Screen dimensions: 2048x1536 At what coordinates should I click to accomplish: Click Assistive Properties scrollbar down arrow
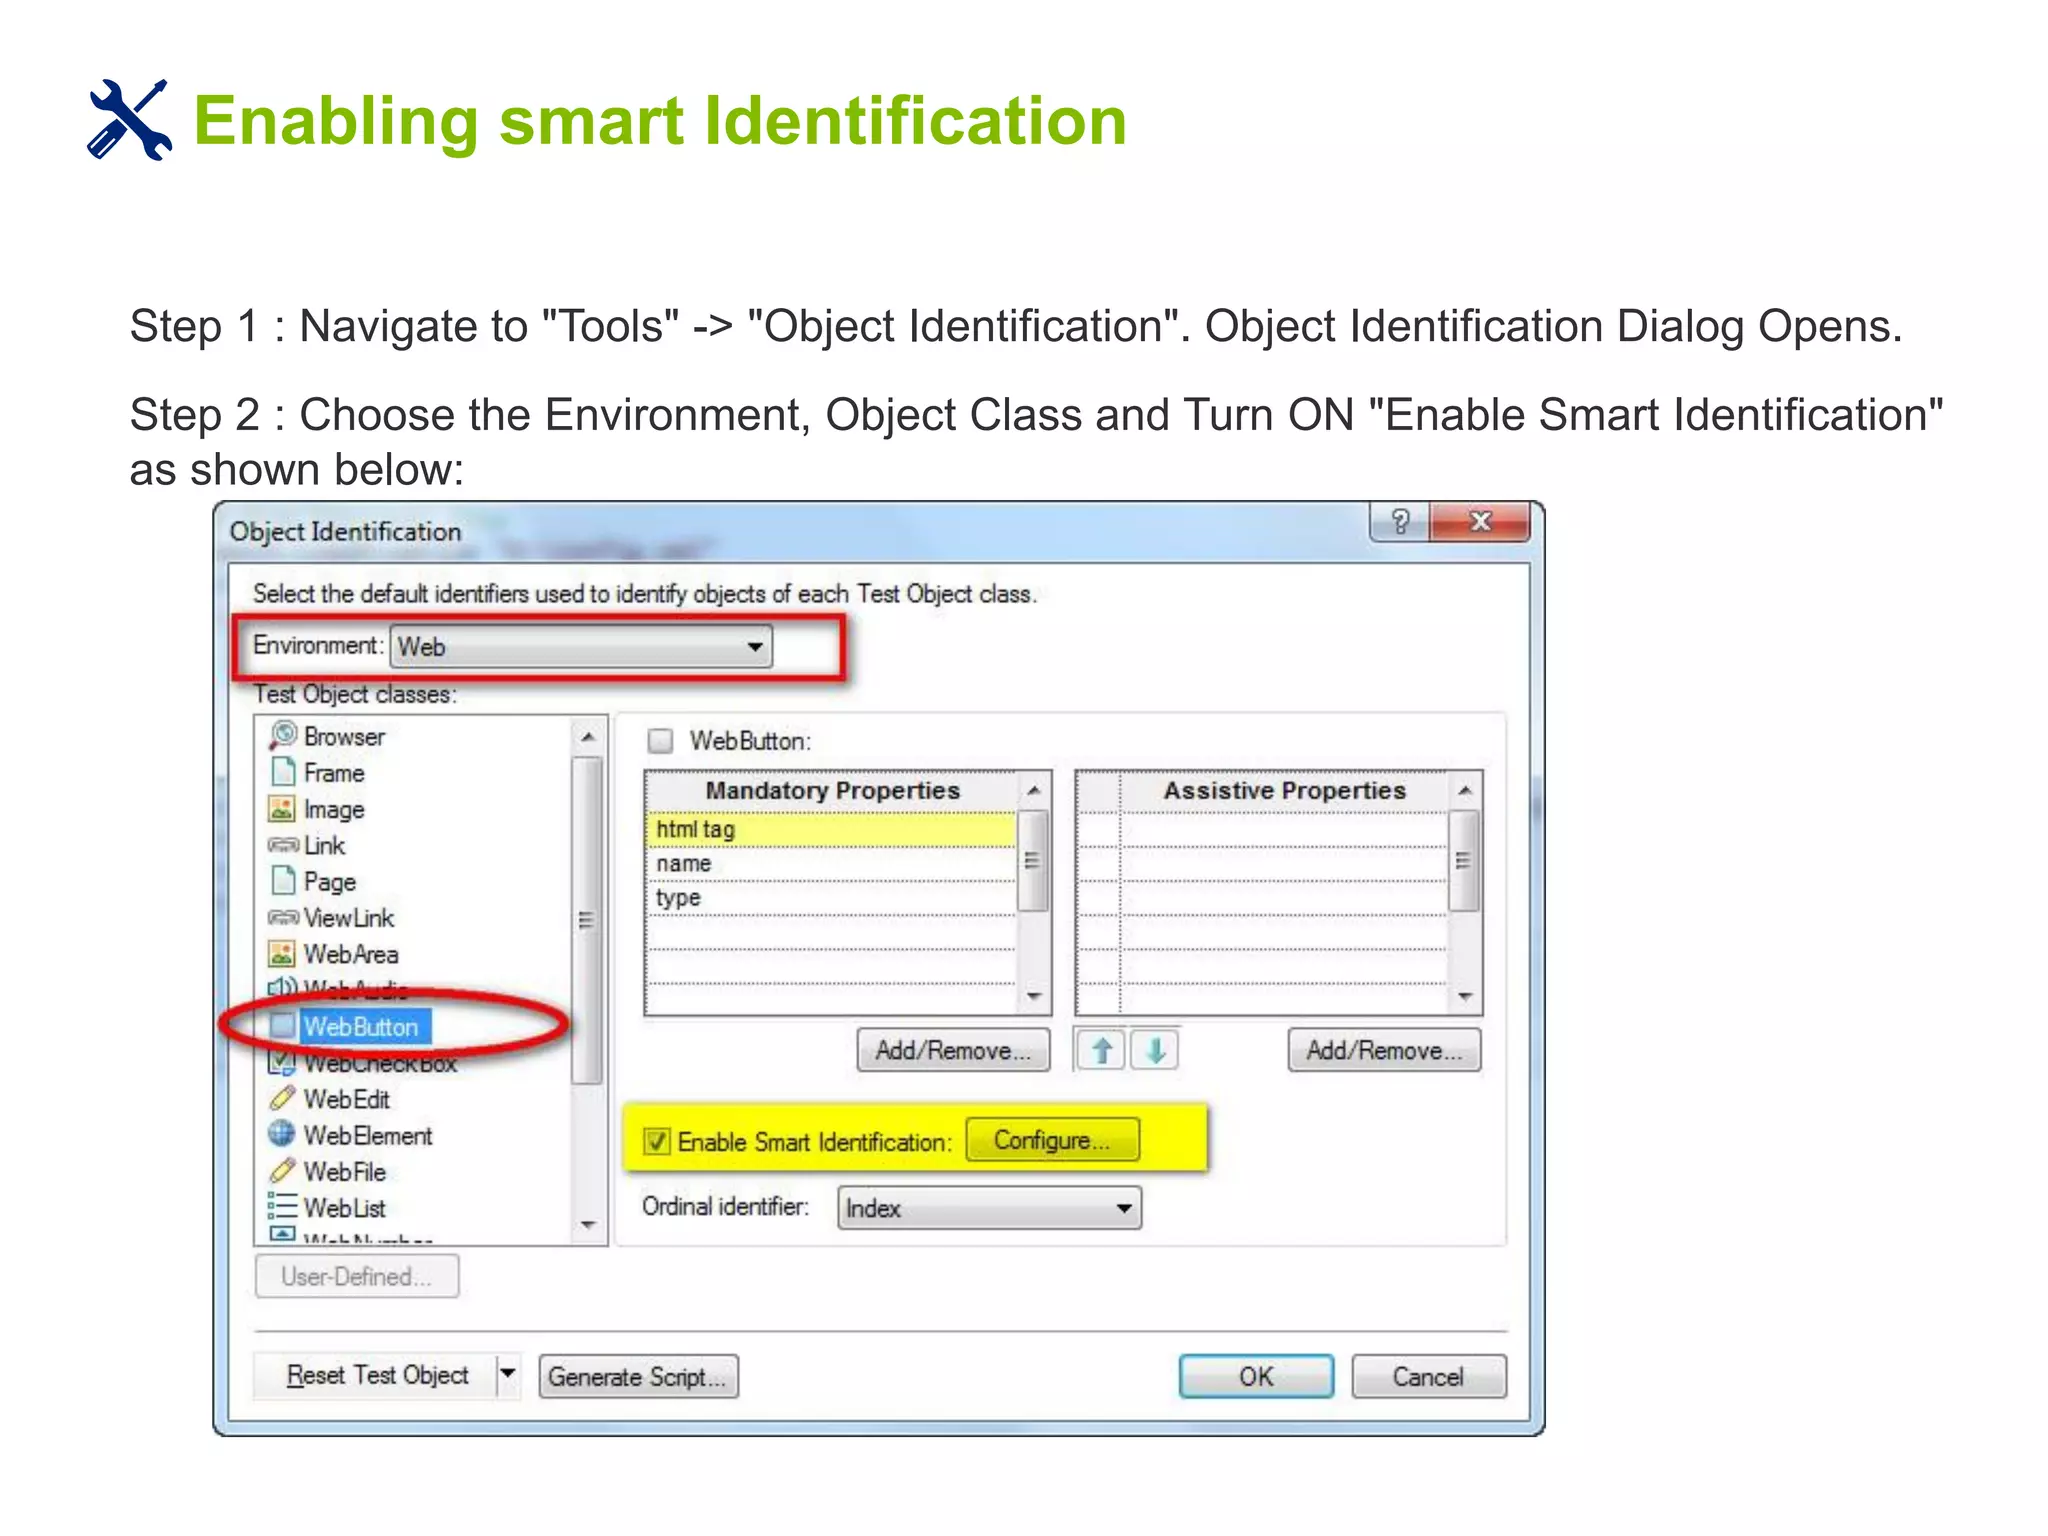click(1465, 996)
